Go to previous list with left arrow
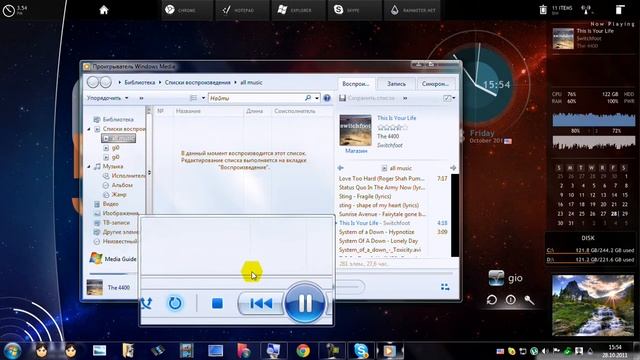 click(340, 168)
